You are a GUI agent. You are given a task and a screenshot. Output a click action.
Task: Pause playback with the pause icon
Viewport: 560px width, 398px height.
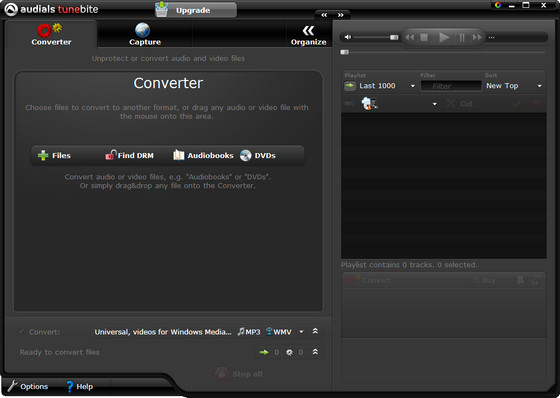tap(462, 37)
